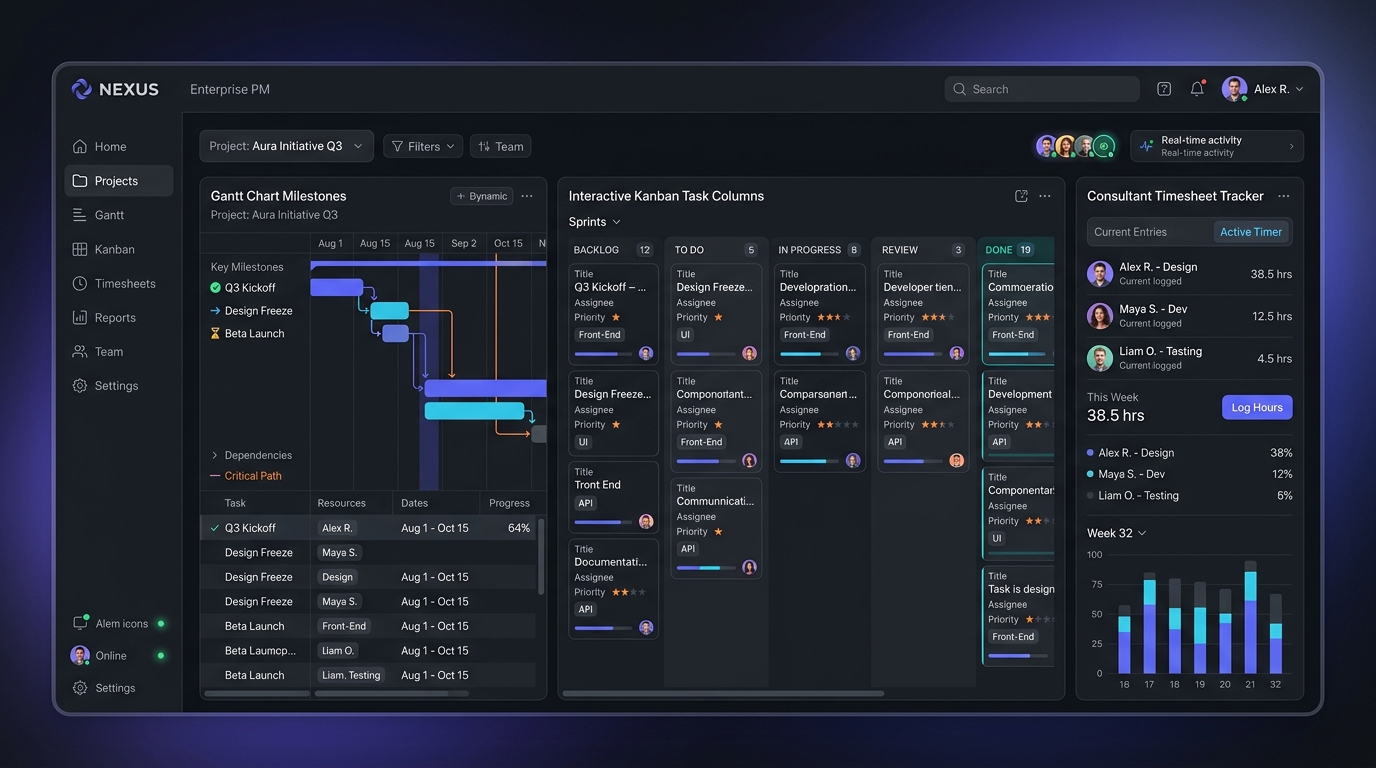Image resolution: width=1376 pixels, height=768 pixels.
Task: Click the Alex R. - Design legend dot
Action: [1090, 453]
